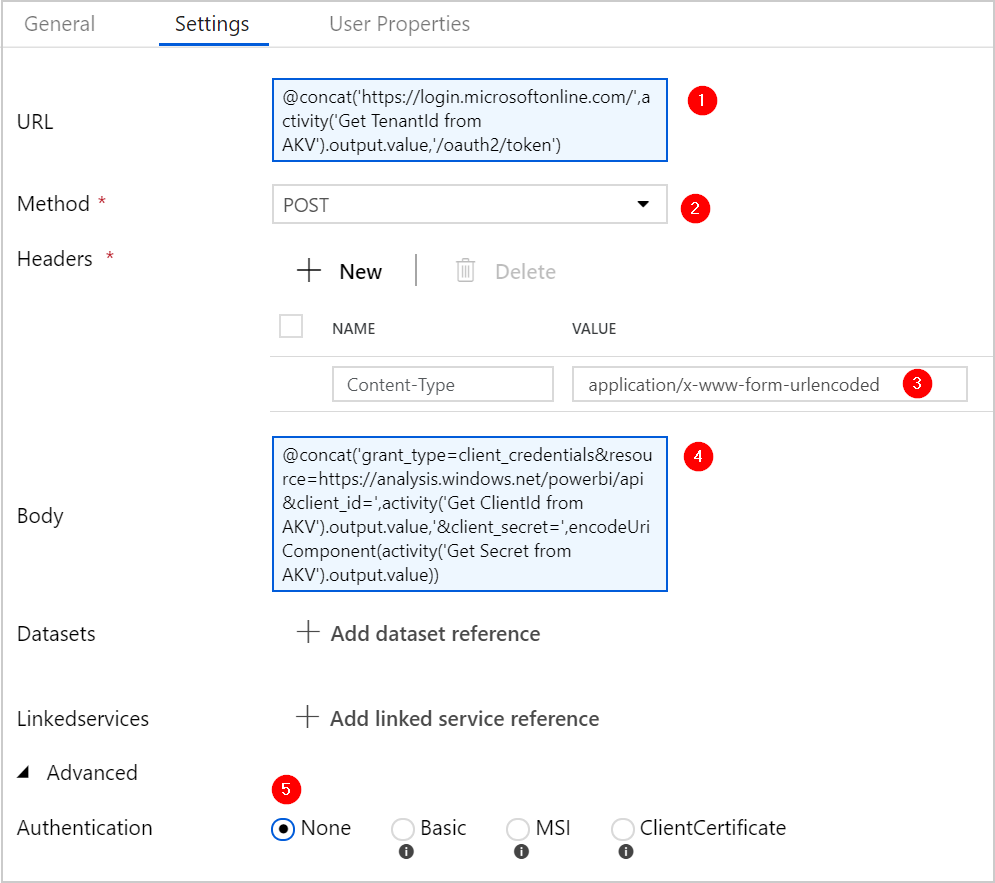Click the Authentication label
Screen dimensions: 995x883
pyautogui.click(x=85, y=828)
